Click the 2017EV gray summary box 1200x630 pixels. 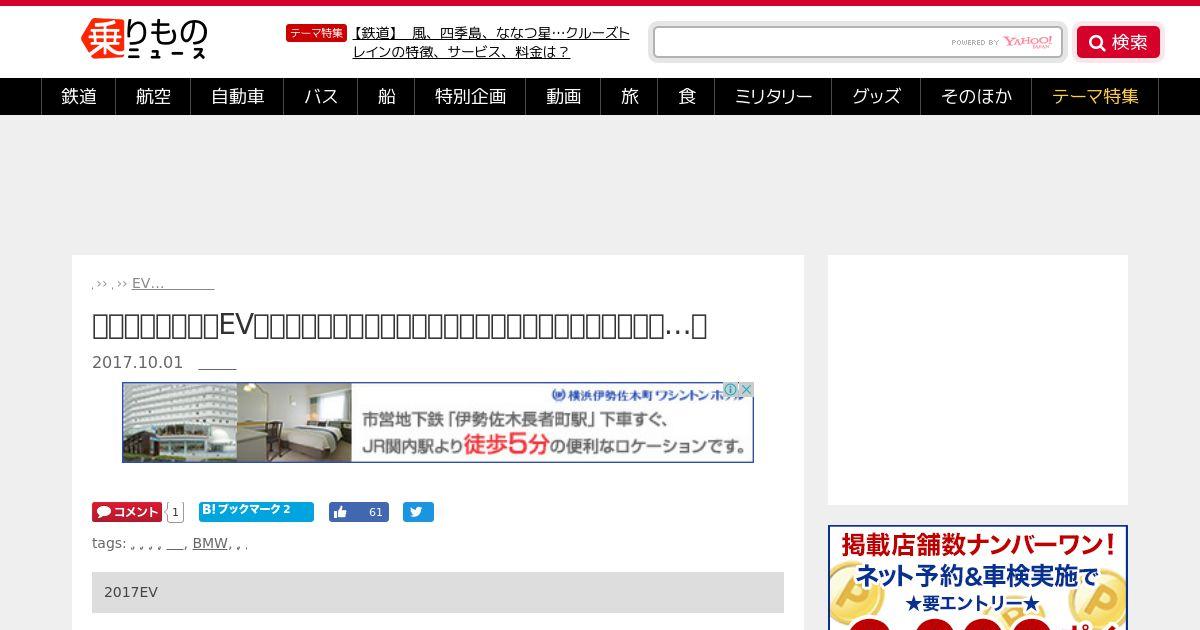pyautogui.click(x=438, y=592)
